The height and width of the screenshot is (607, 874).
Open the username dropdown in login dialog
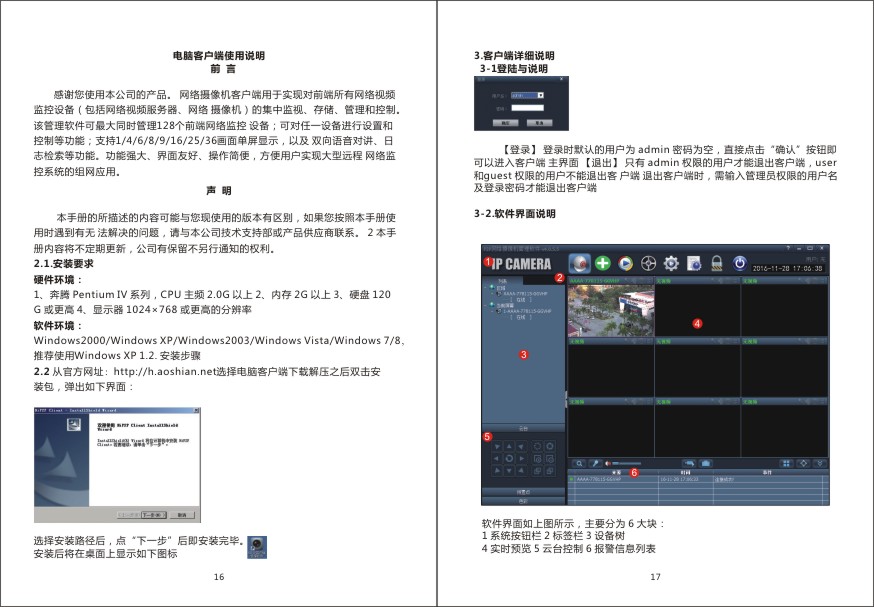coord(527,95)
